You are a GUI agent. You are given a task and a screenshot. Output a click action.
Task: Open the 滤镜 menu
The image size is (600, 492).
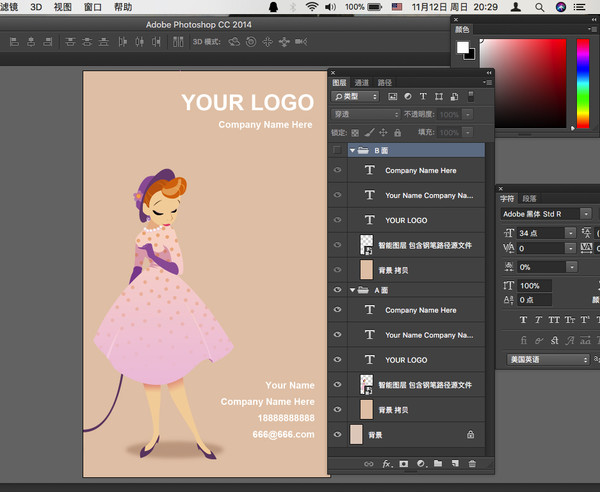9,7
